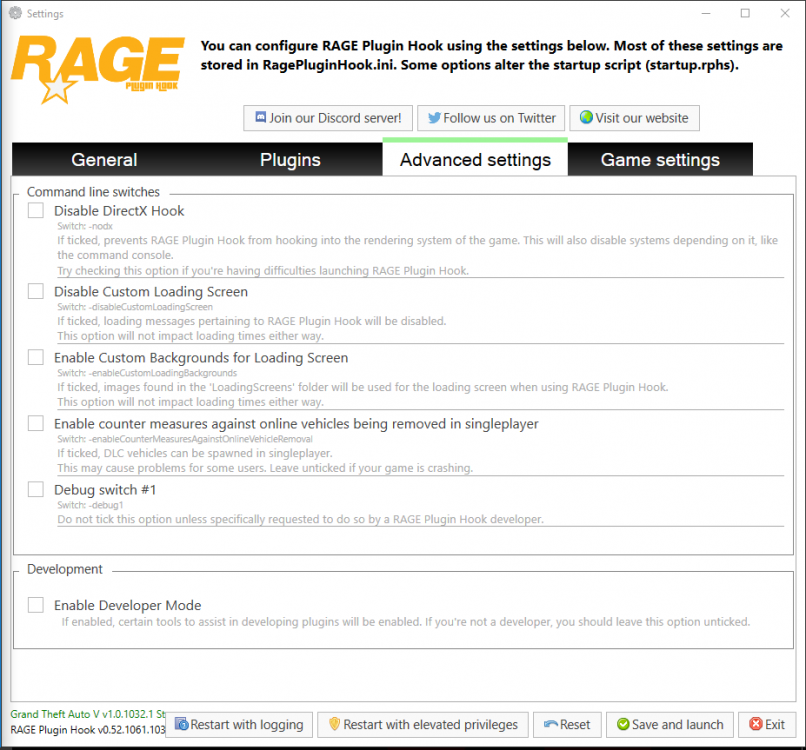
Task: Click Restart with logging button
Action: point(239,725)
